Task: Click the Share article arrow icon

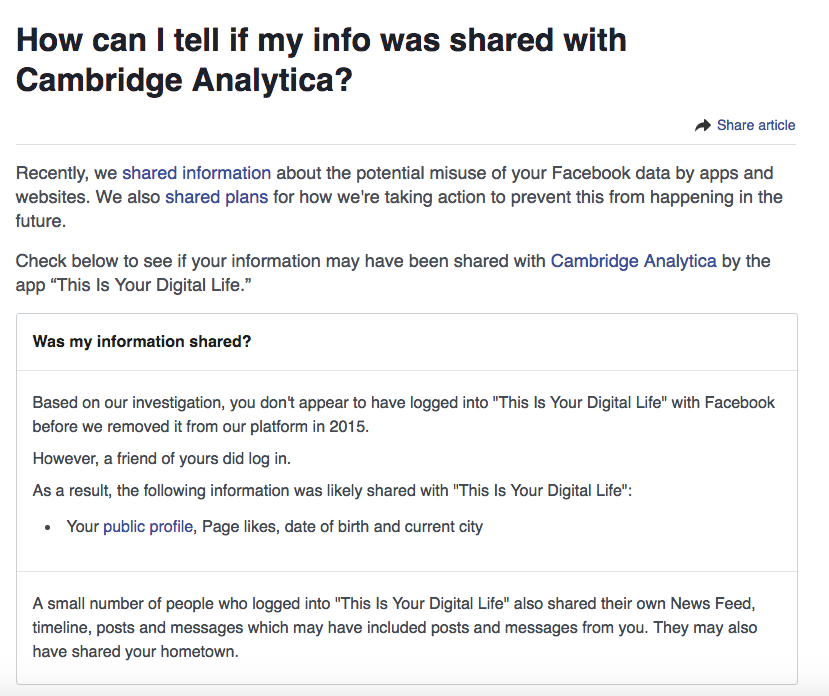Action: [x=702, y=126]
